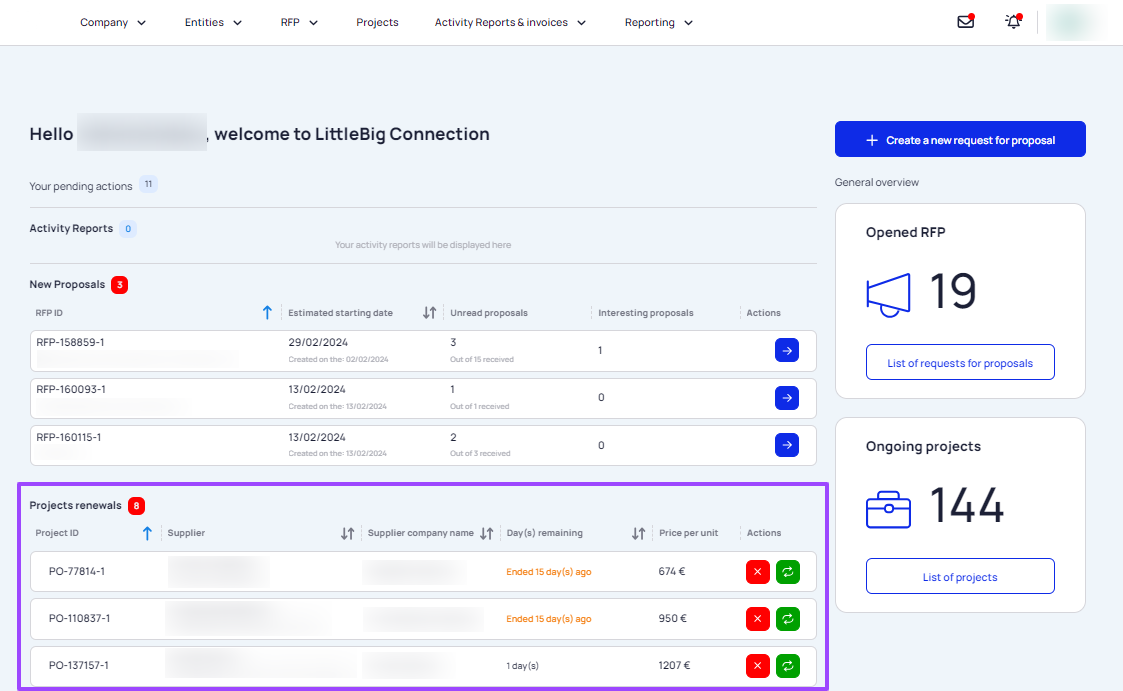Screen dimensions: 1123x691
Task: Open List of requests for proposals
Action: pos(960,363)
